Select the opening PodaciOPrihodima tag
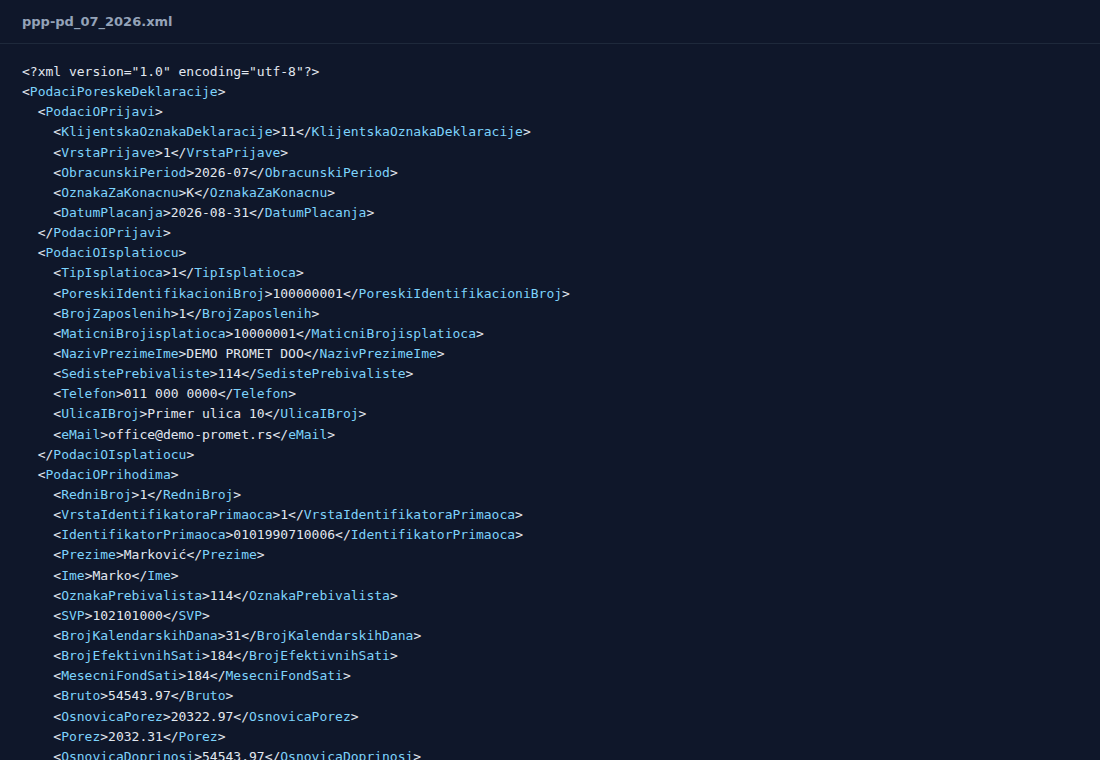Image resolution: width=1100 pixels, height=760 pixels. coord(108,475)
